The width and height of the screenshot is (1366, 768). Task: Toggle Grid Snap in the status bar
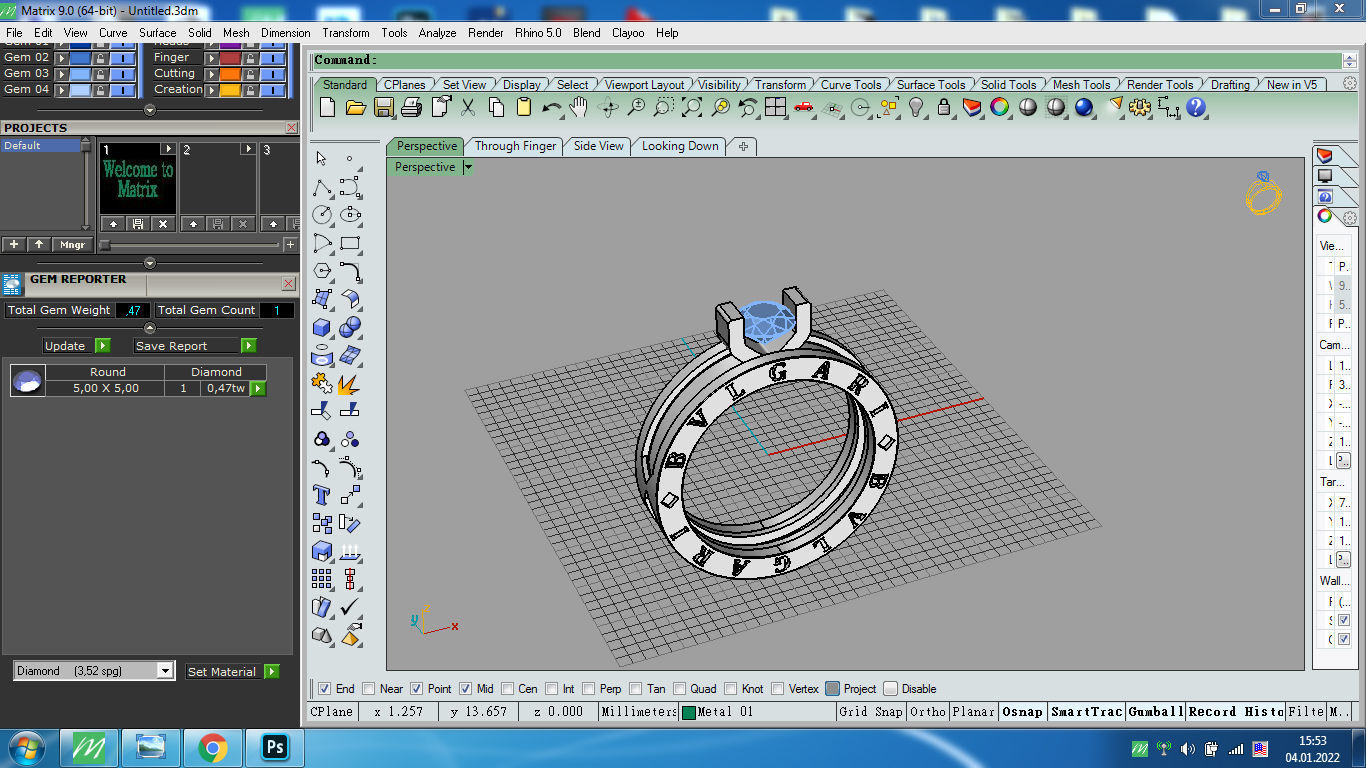[871, 712]
